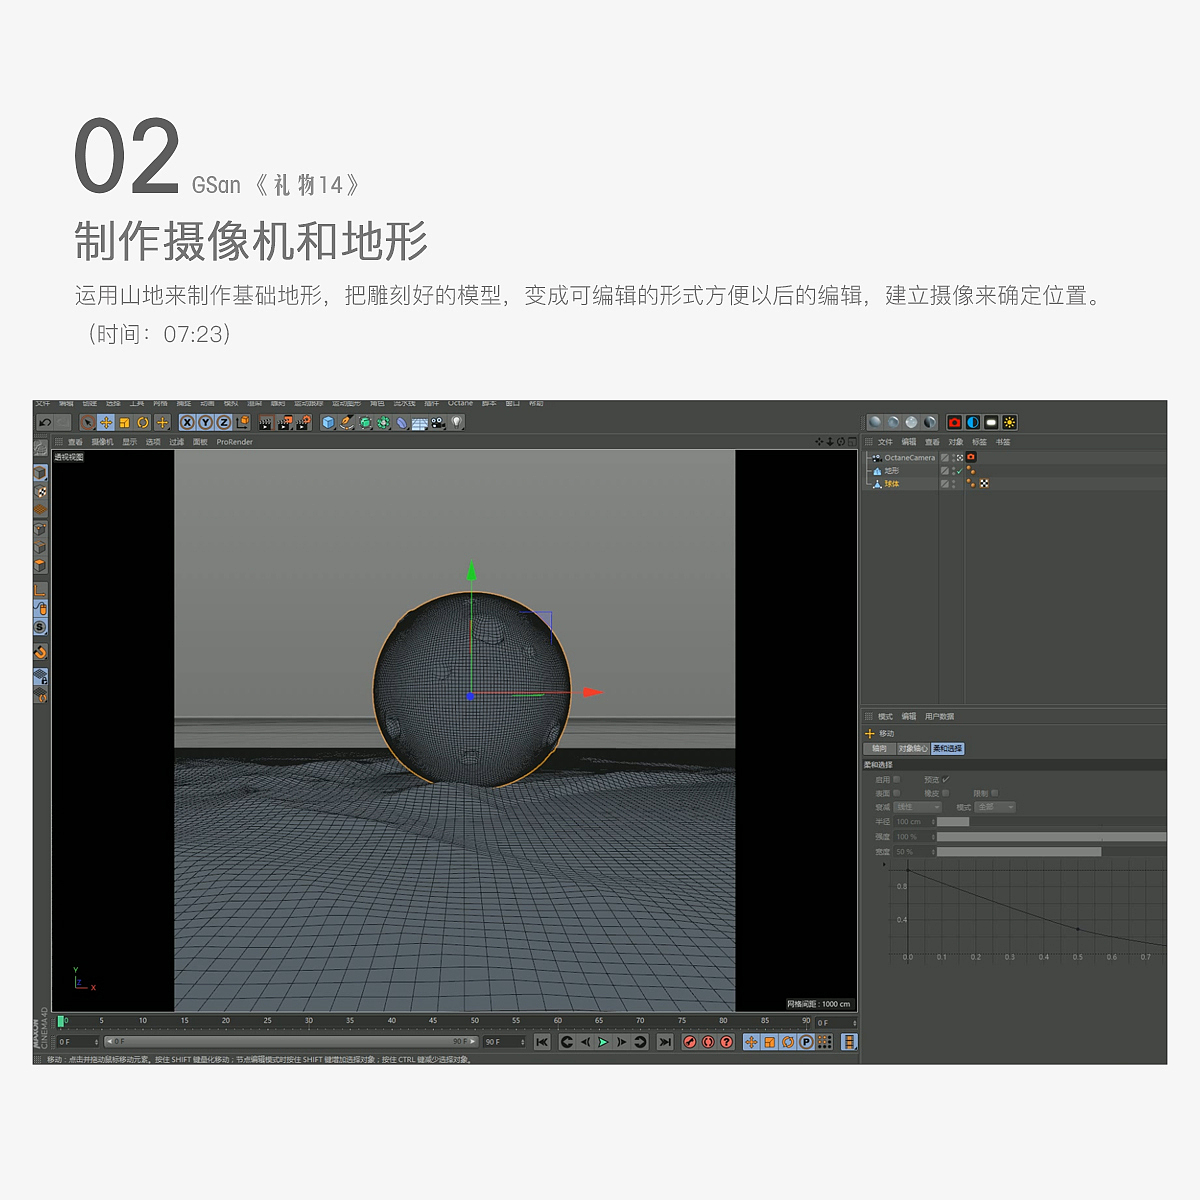Open the green generator objects icon
Screen dimensions: 1200x1200
click(x=365, y=423)
